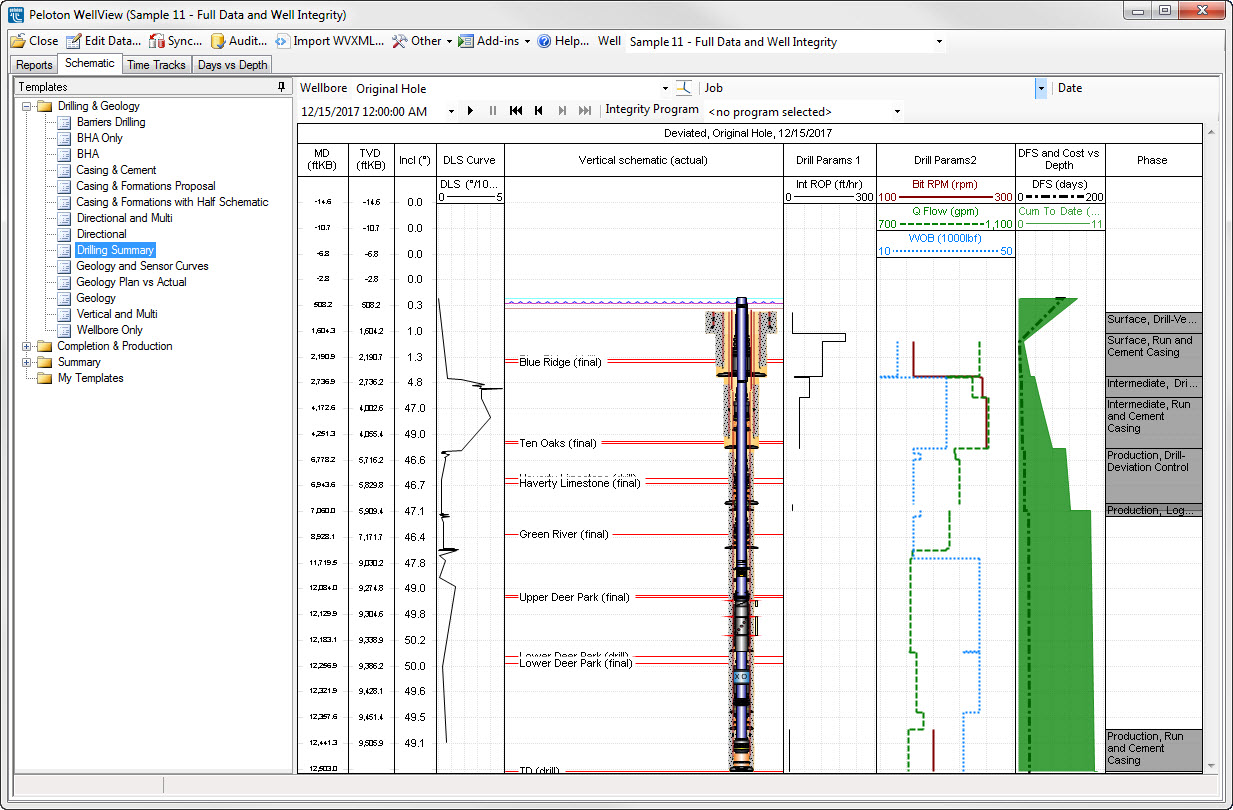Open the Help icon in toolbar
Viewport: 1233px width, 810px height.
pos(544,41)
